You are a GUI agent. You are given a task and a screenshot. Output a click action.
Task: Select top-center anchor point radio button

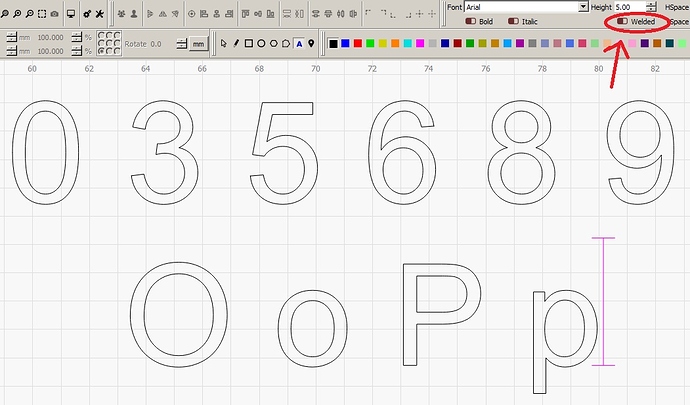[109, 36]
